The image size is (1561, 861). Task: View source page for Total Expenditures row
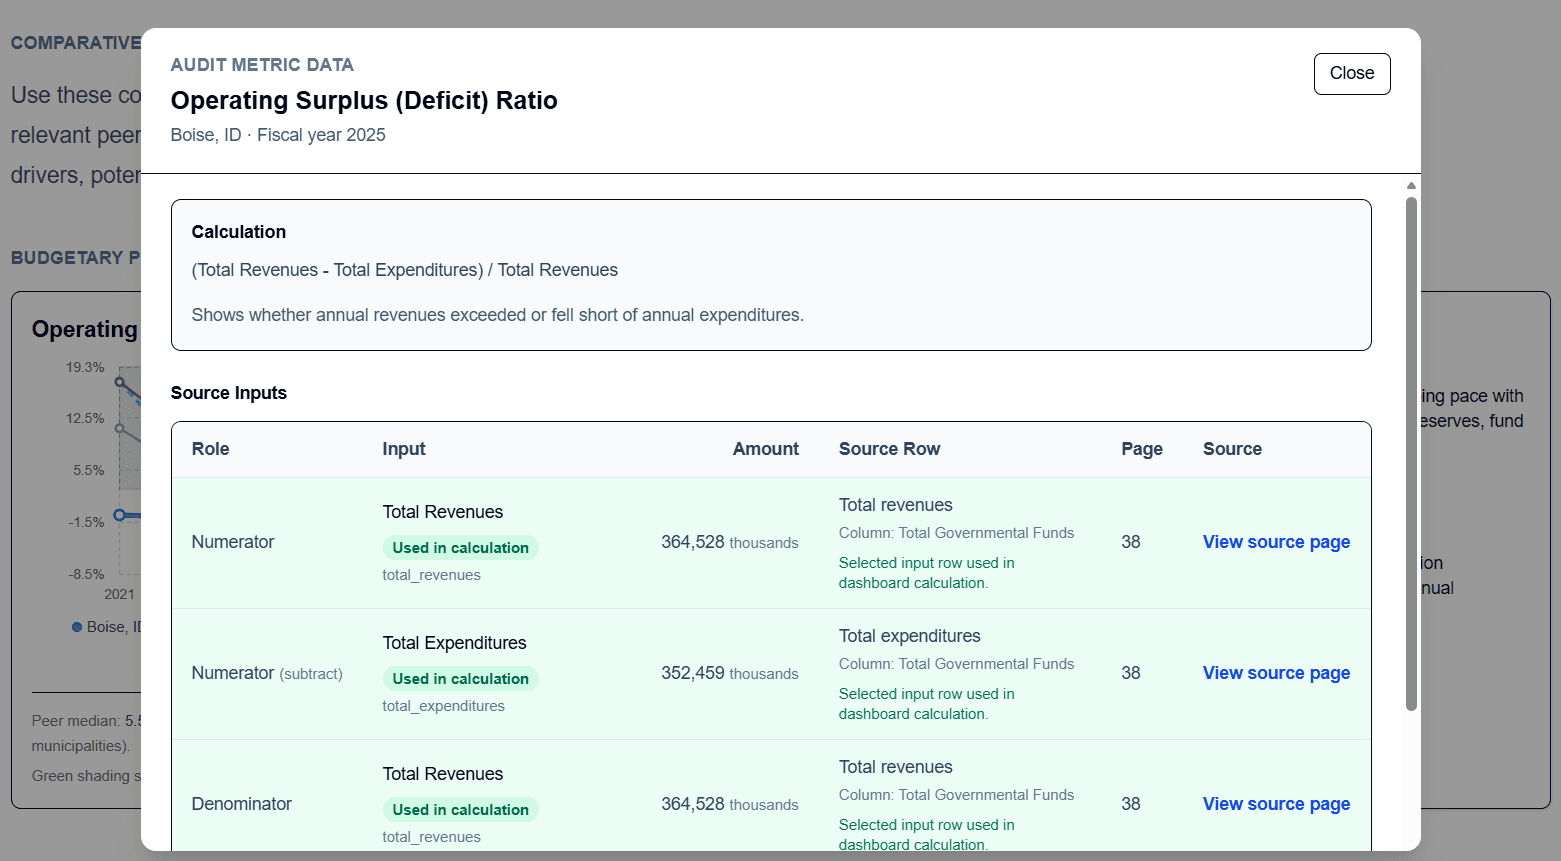1276,673
